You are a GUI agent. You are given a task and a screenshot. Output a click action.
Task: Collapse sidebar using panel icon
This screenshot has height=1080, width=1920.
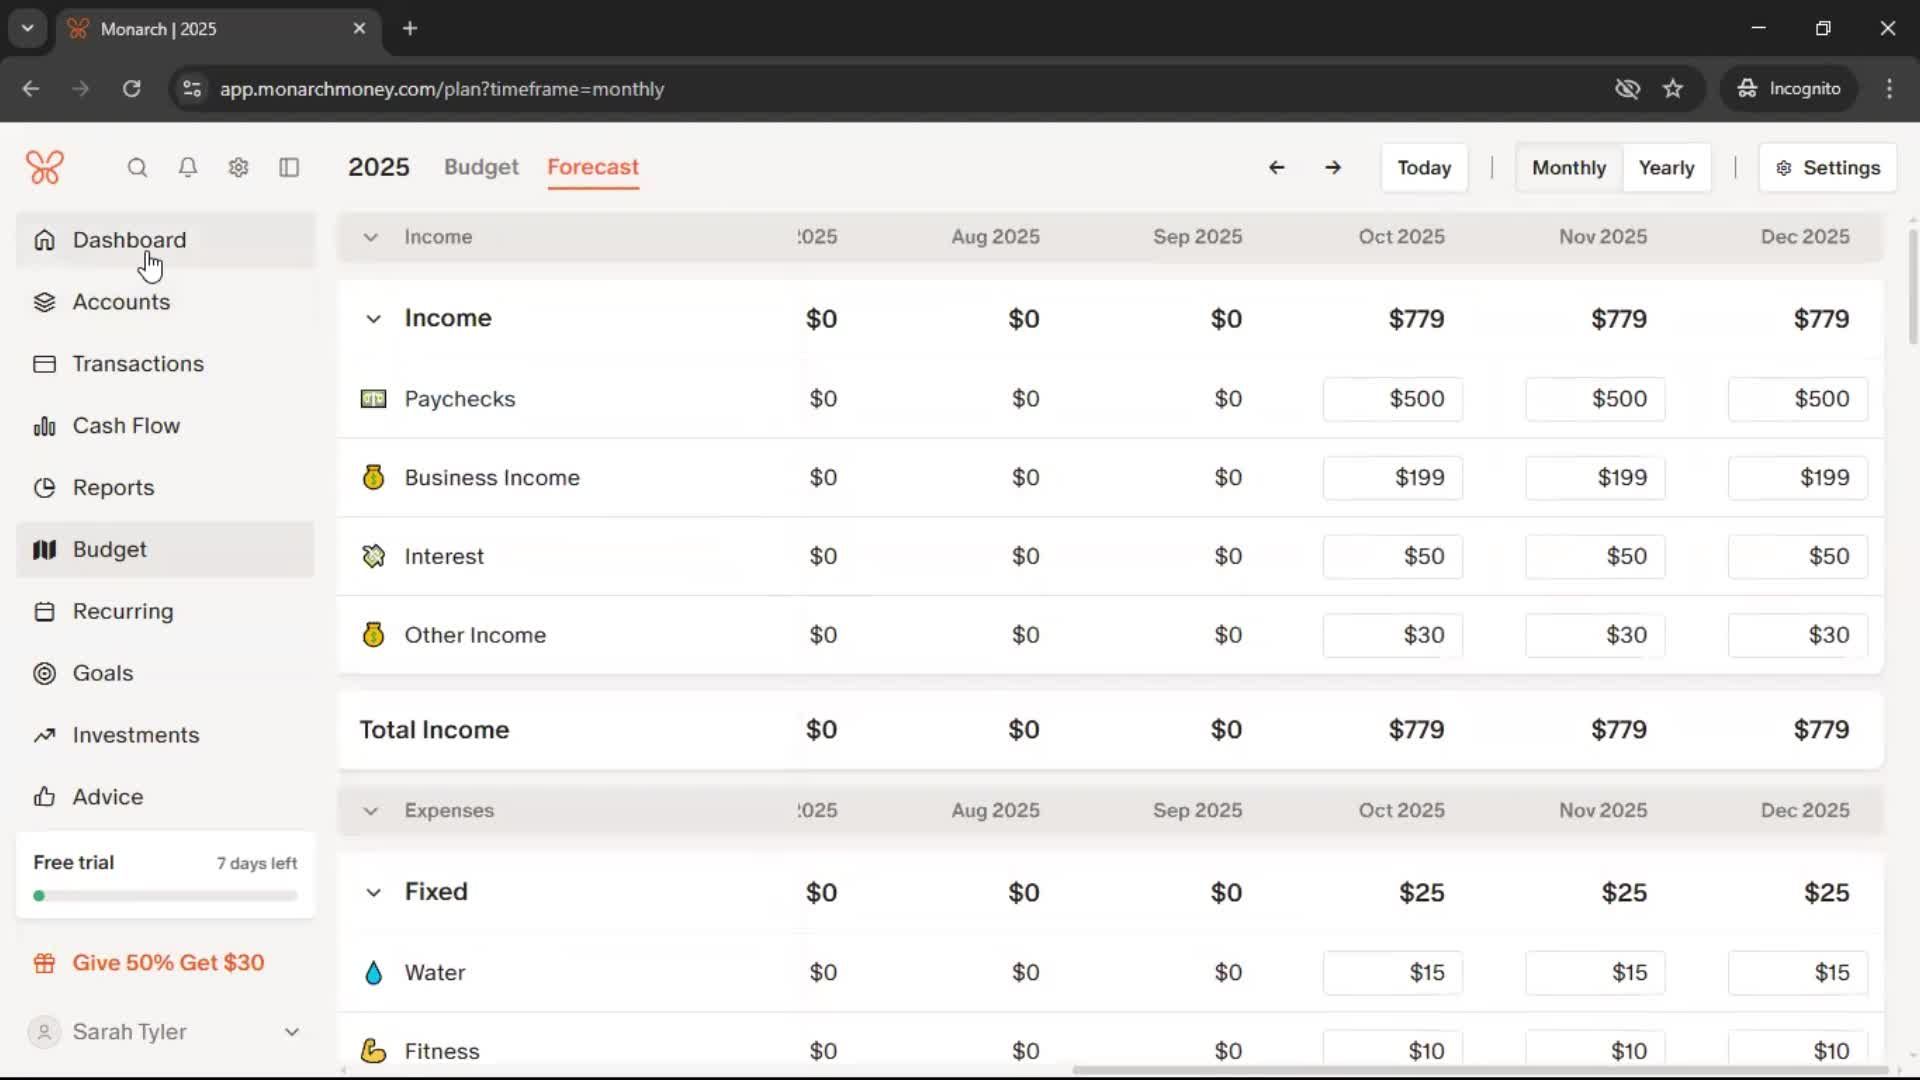pyautogui.click(x=289, y=167)
